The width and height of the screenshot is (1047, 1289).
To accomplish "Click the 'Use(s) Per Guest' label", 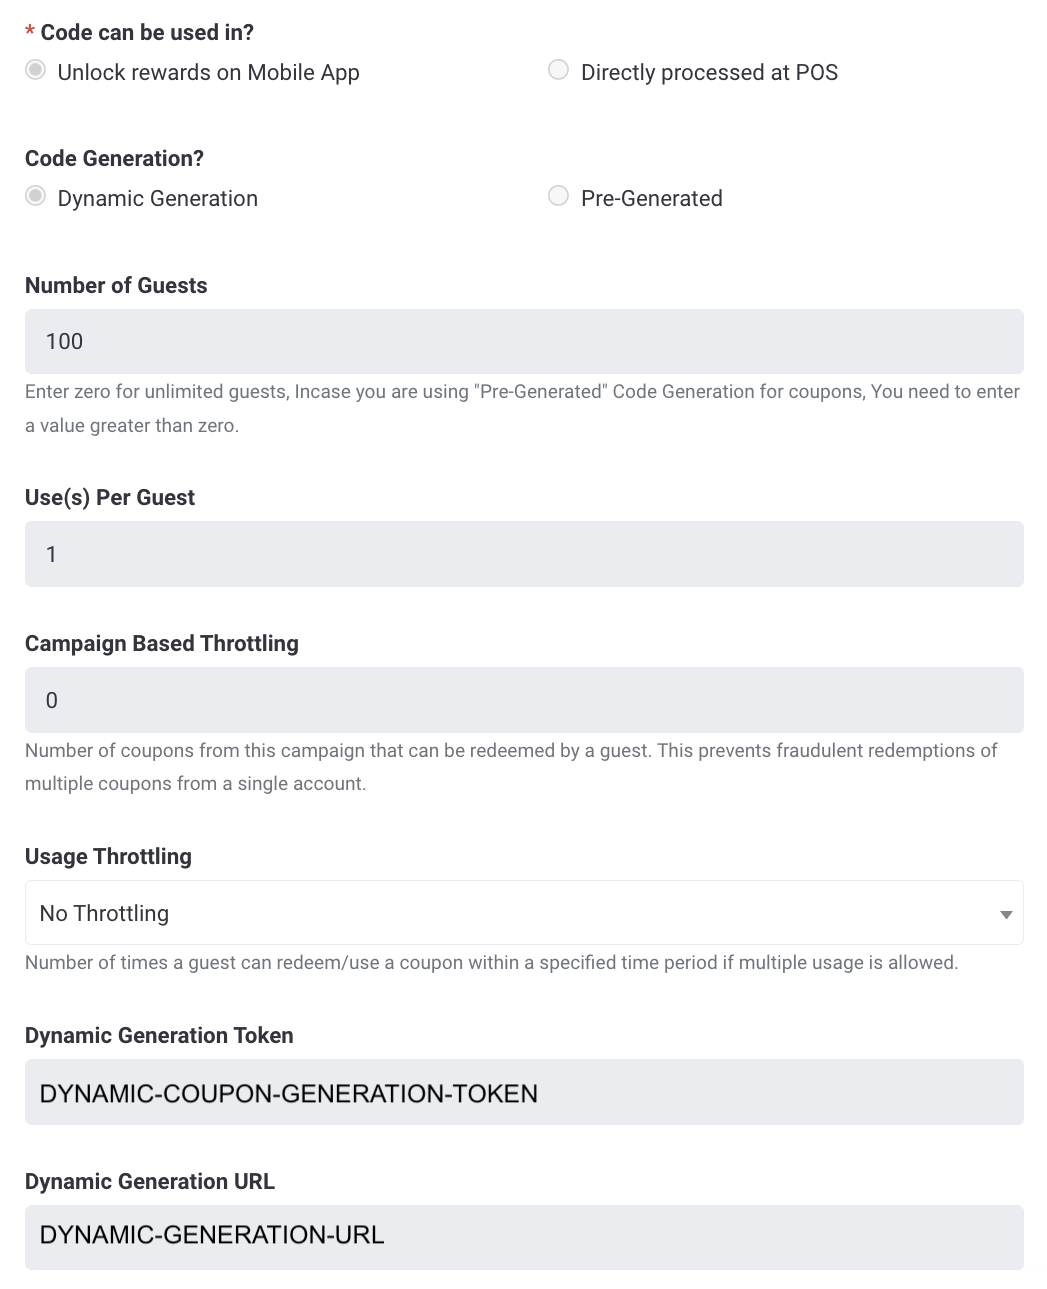I will pos(110,497).
